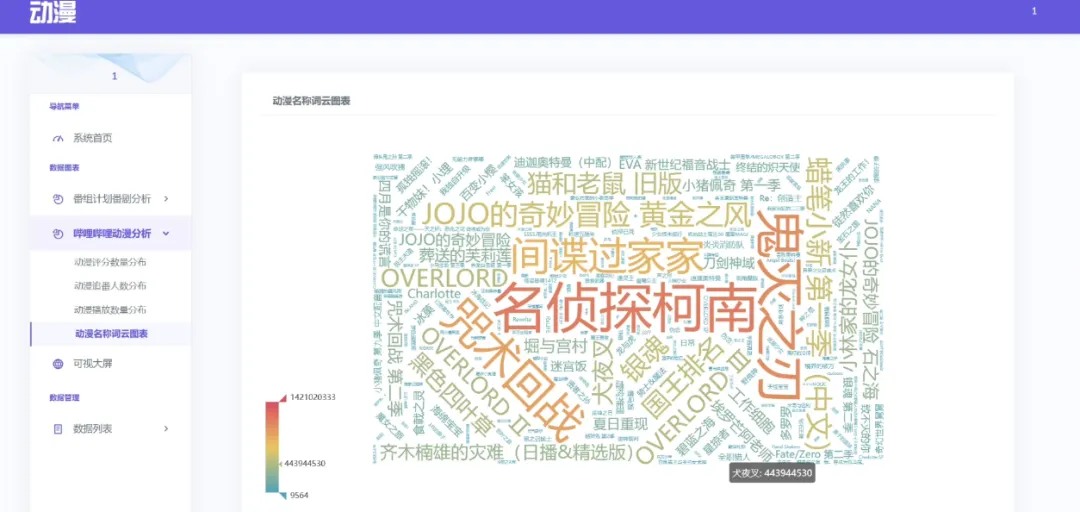Viewport: 1080px width, 512px height.
Task: Click the vertical 咒术回战 第二季 word
Action: [393, 356]
